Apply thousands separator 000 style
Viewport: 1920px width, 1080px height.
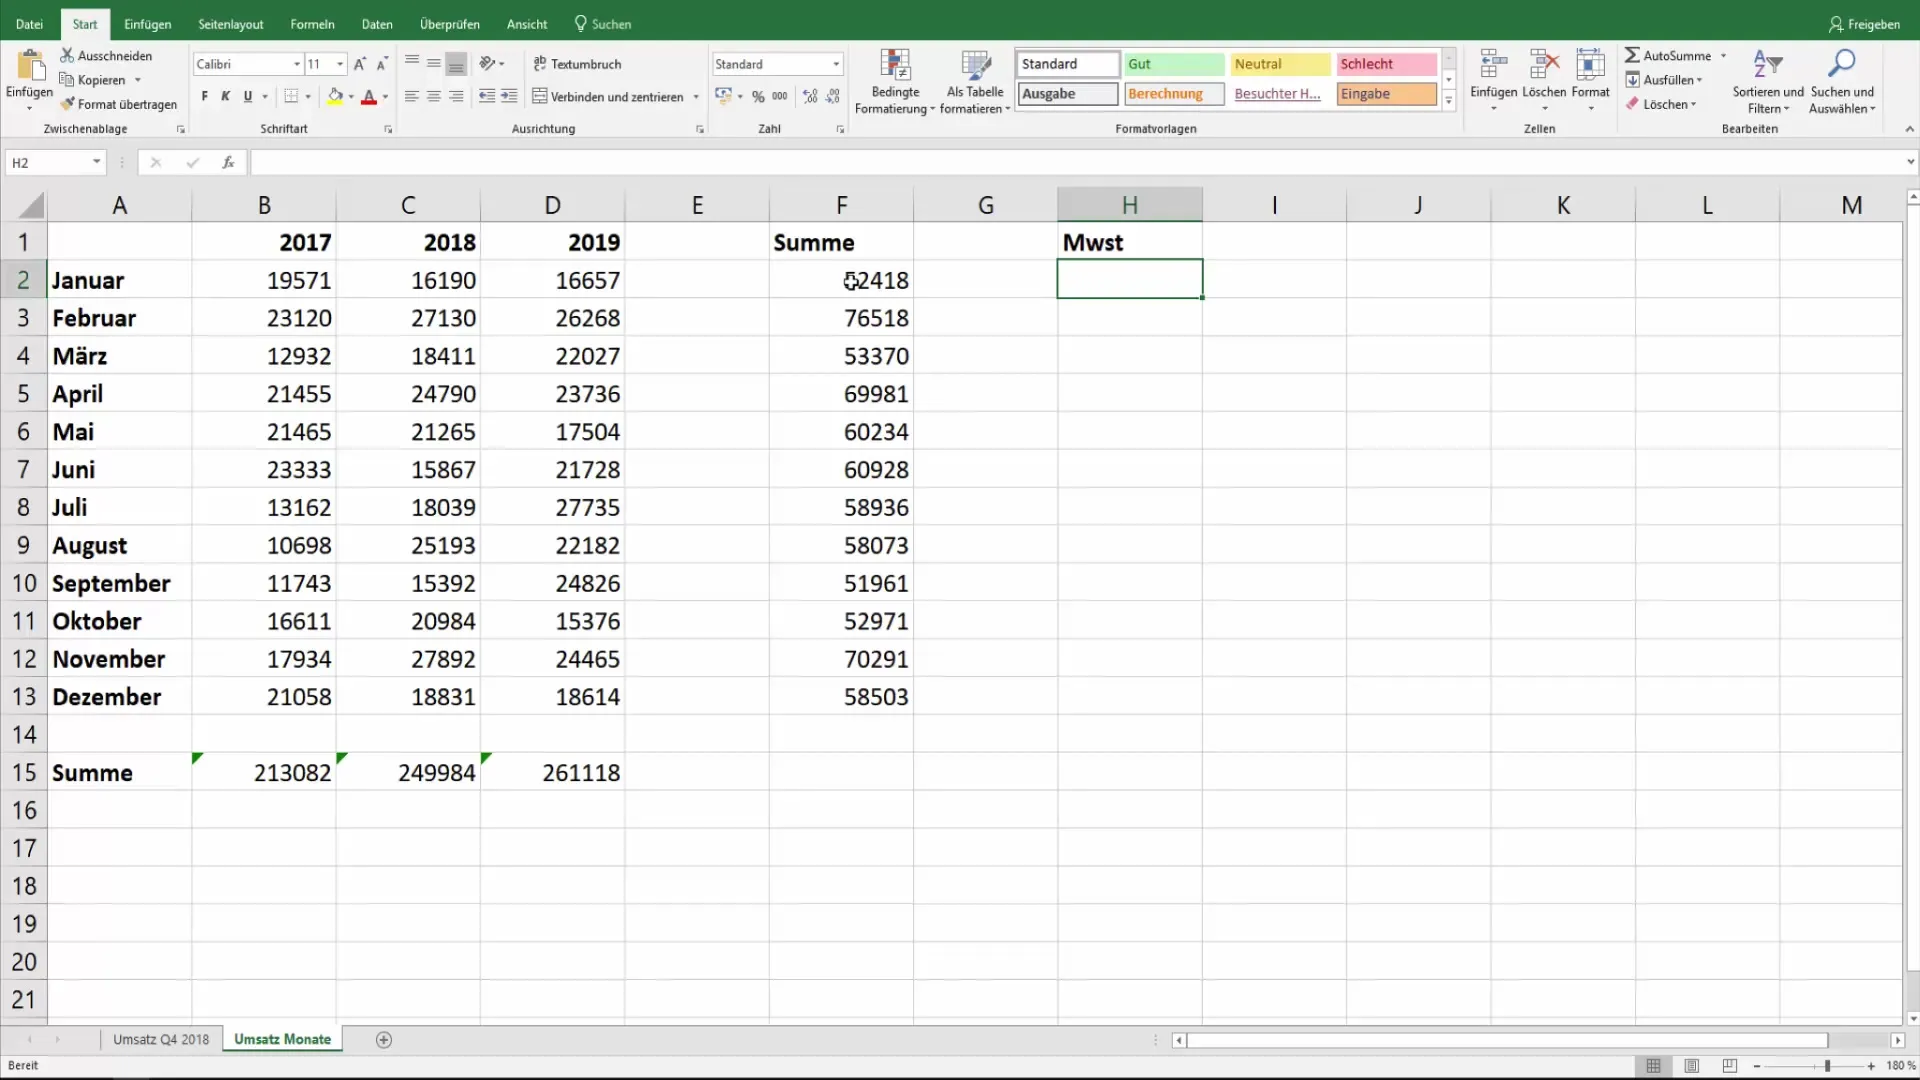click(x=780, y=97)
